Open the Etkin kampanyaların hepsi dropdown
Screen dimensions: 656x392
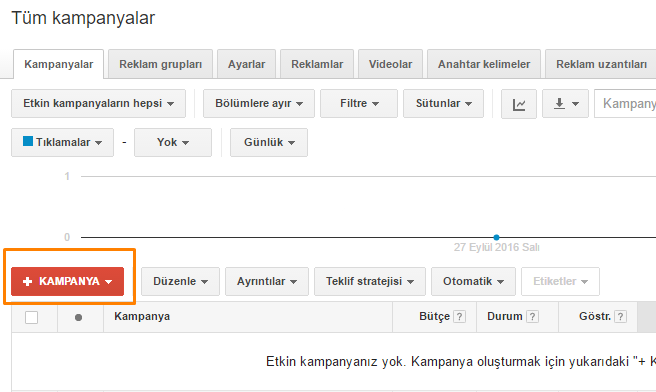(98, 103)
